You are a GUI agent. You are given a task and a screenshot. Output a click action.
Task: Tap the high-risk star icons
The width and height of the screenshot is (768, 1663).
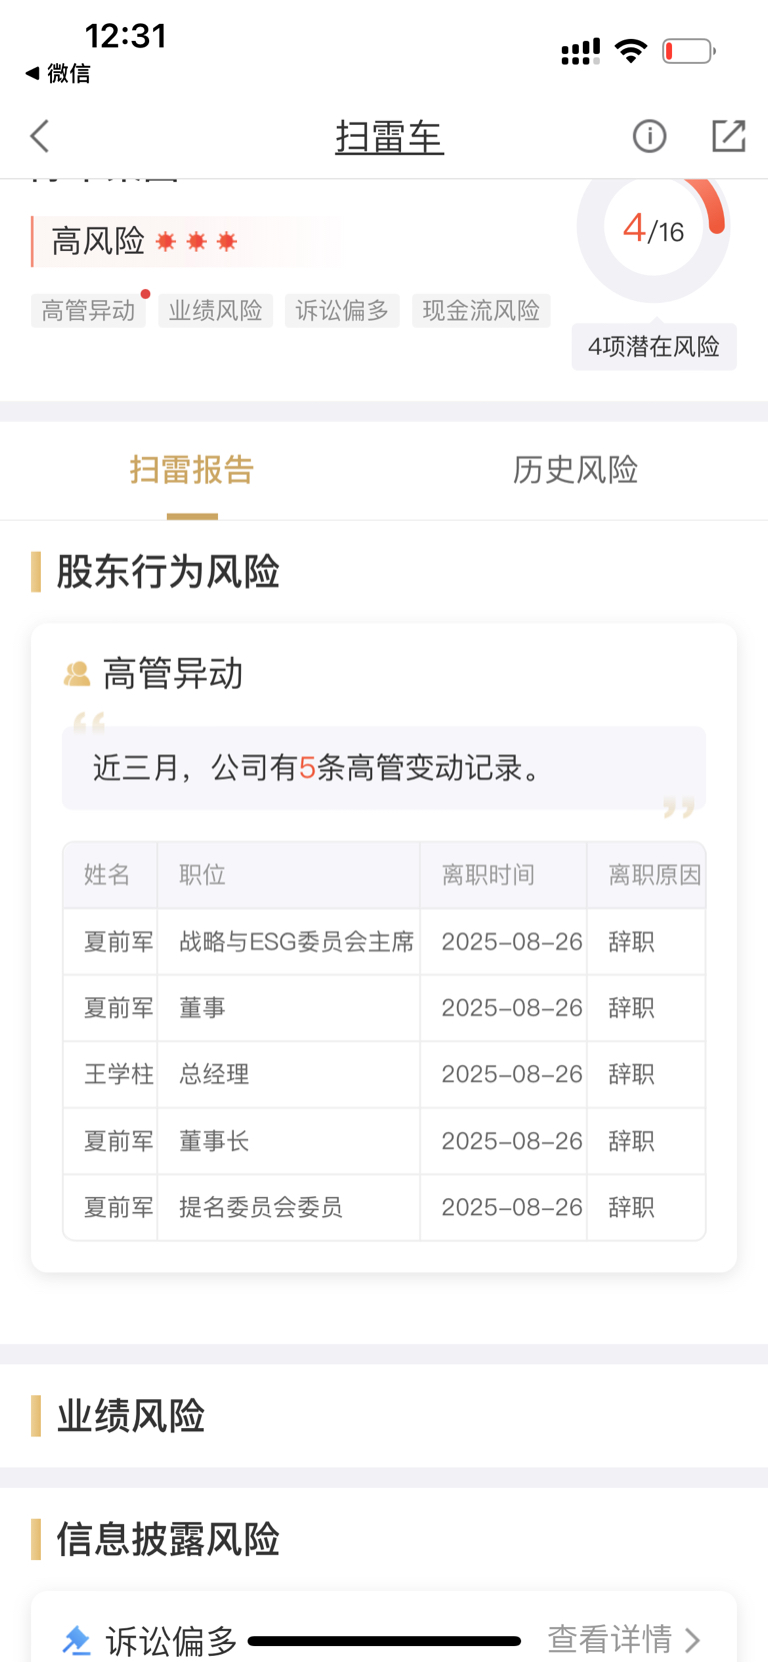click(x=197, y=241)
